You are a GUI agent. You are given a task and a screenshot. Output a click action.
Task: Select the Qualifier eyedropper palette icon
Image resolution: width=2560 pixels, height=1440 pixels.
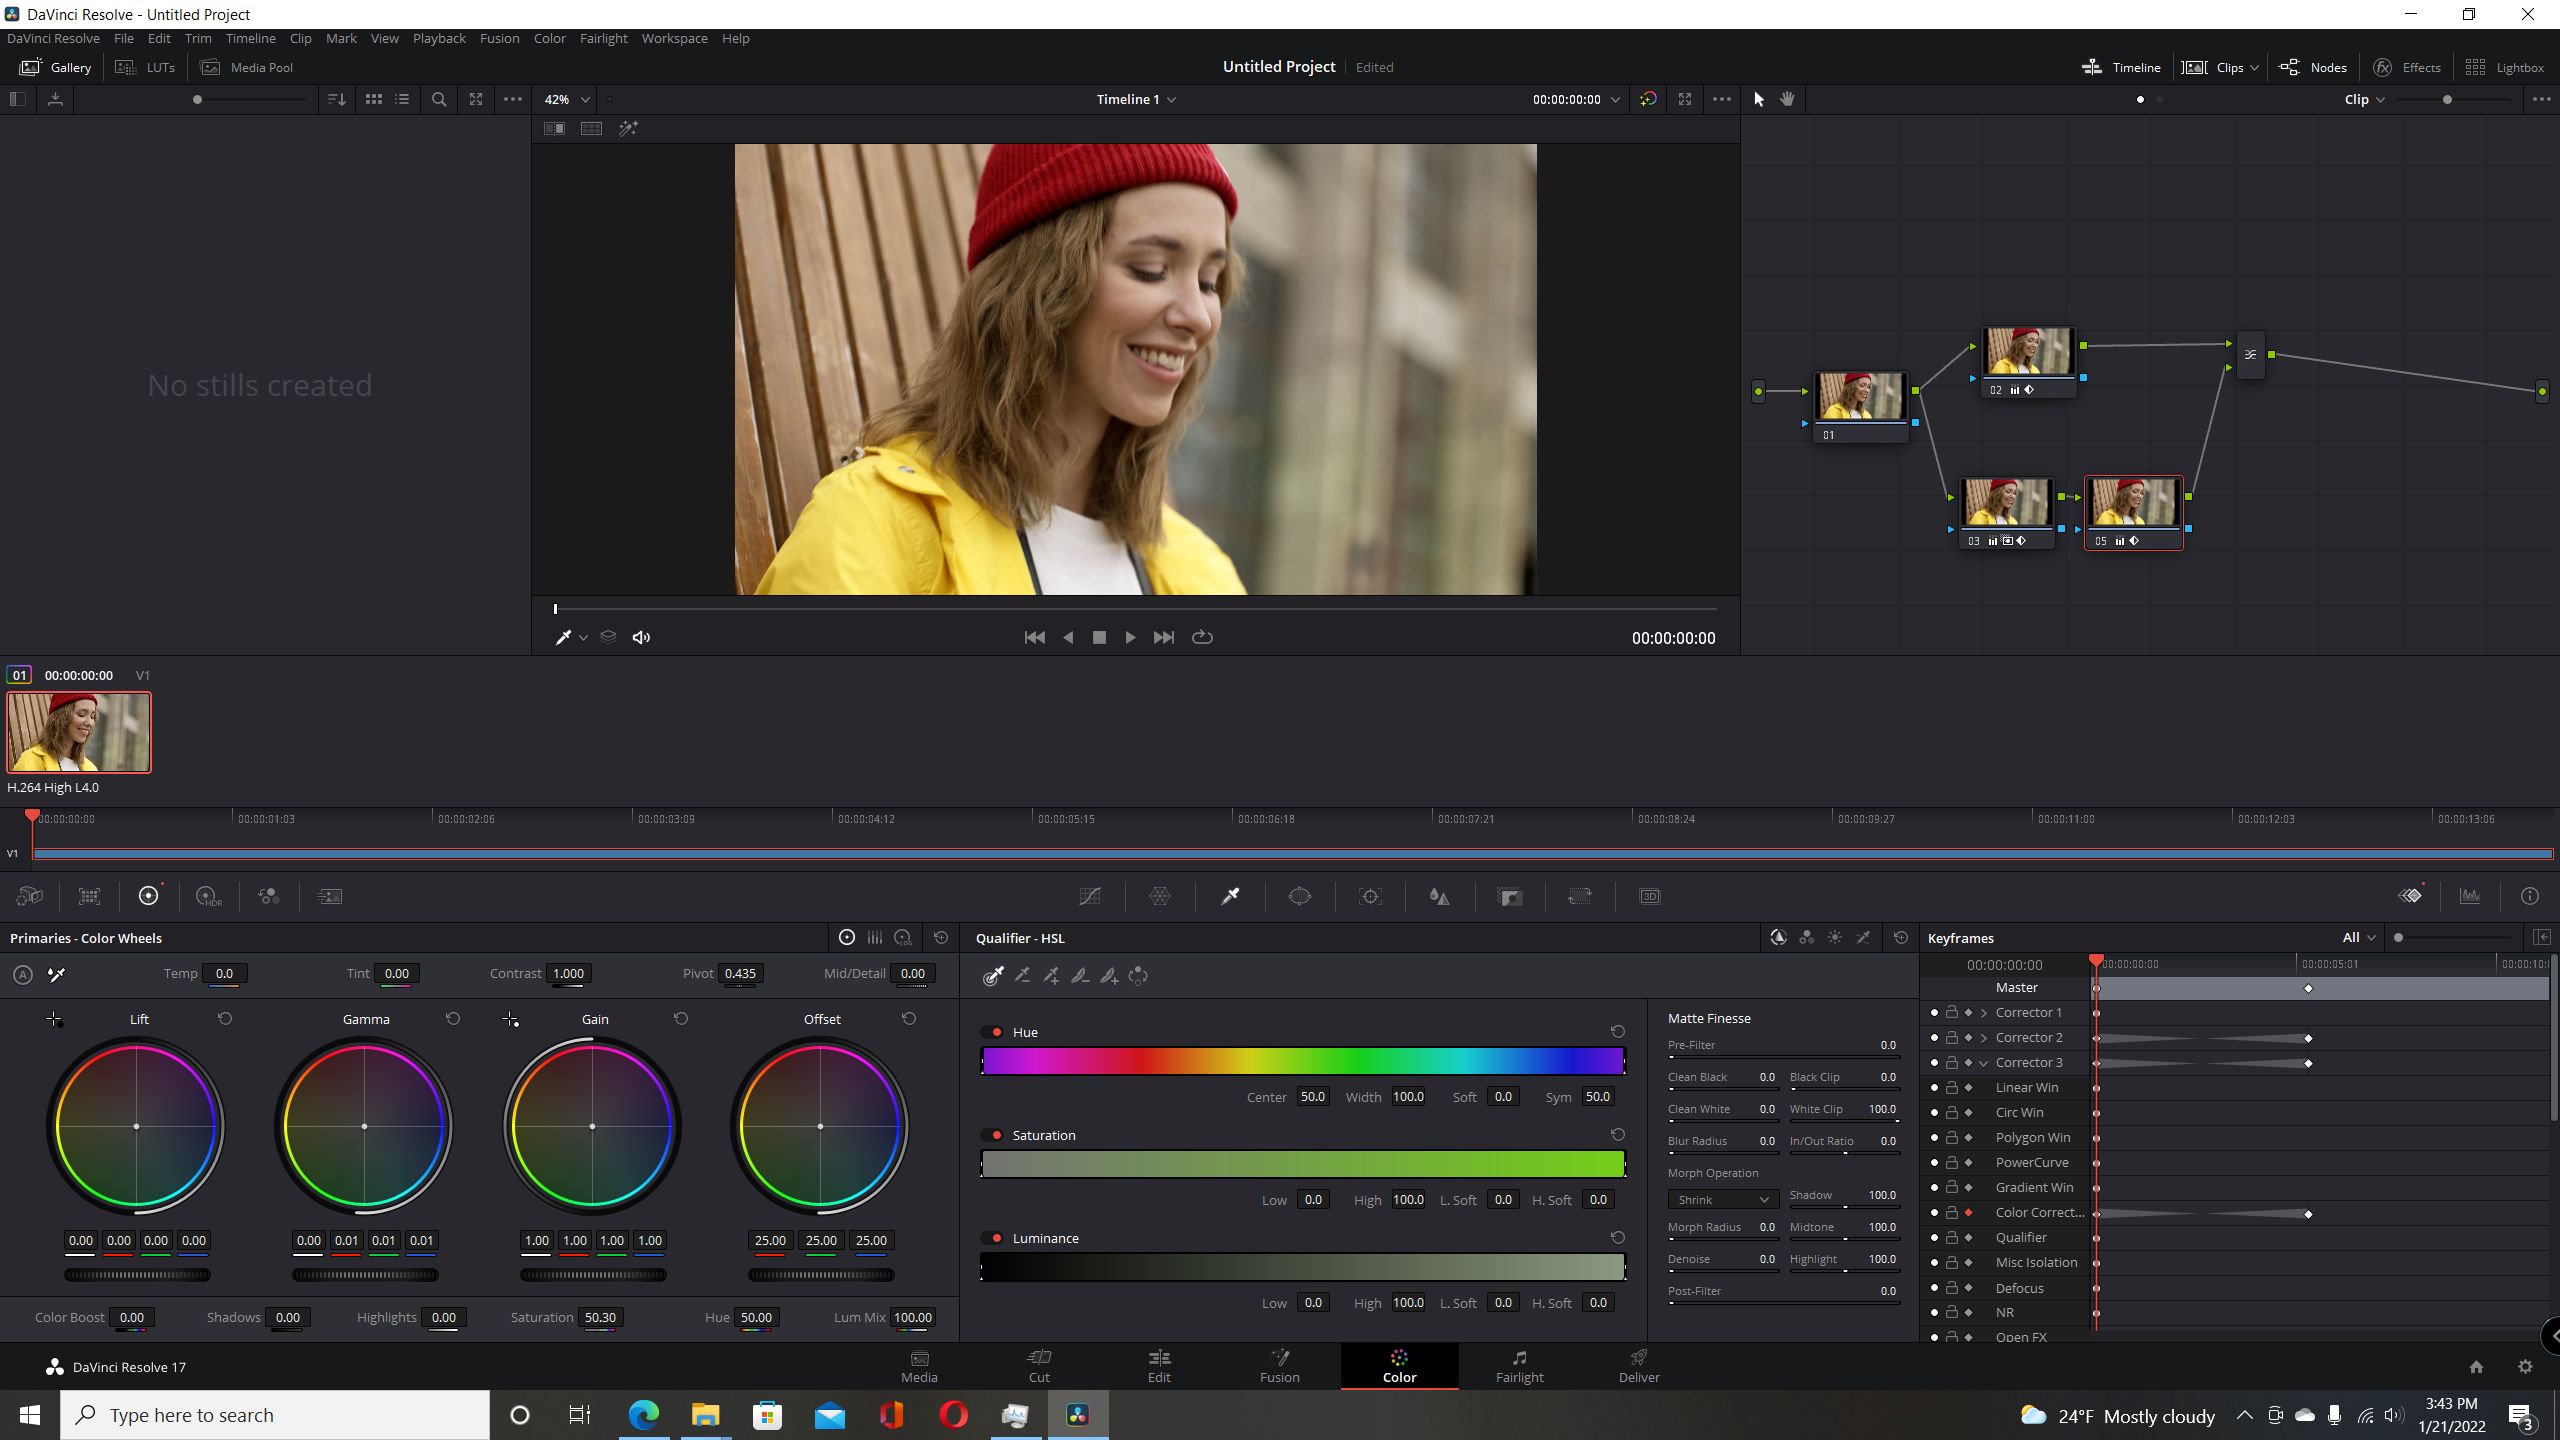[1230, 897]
